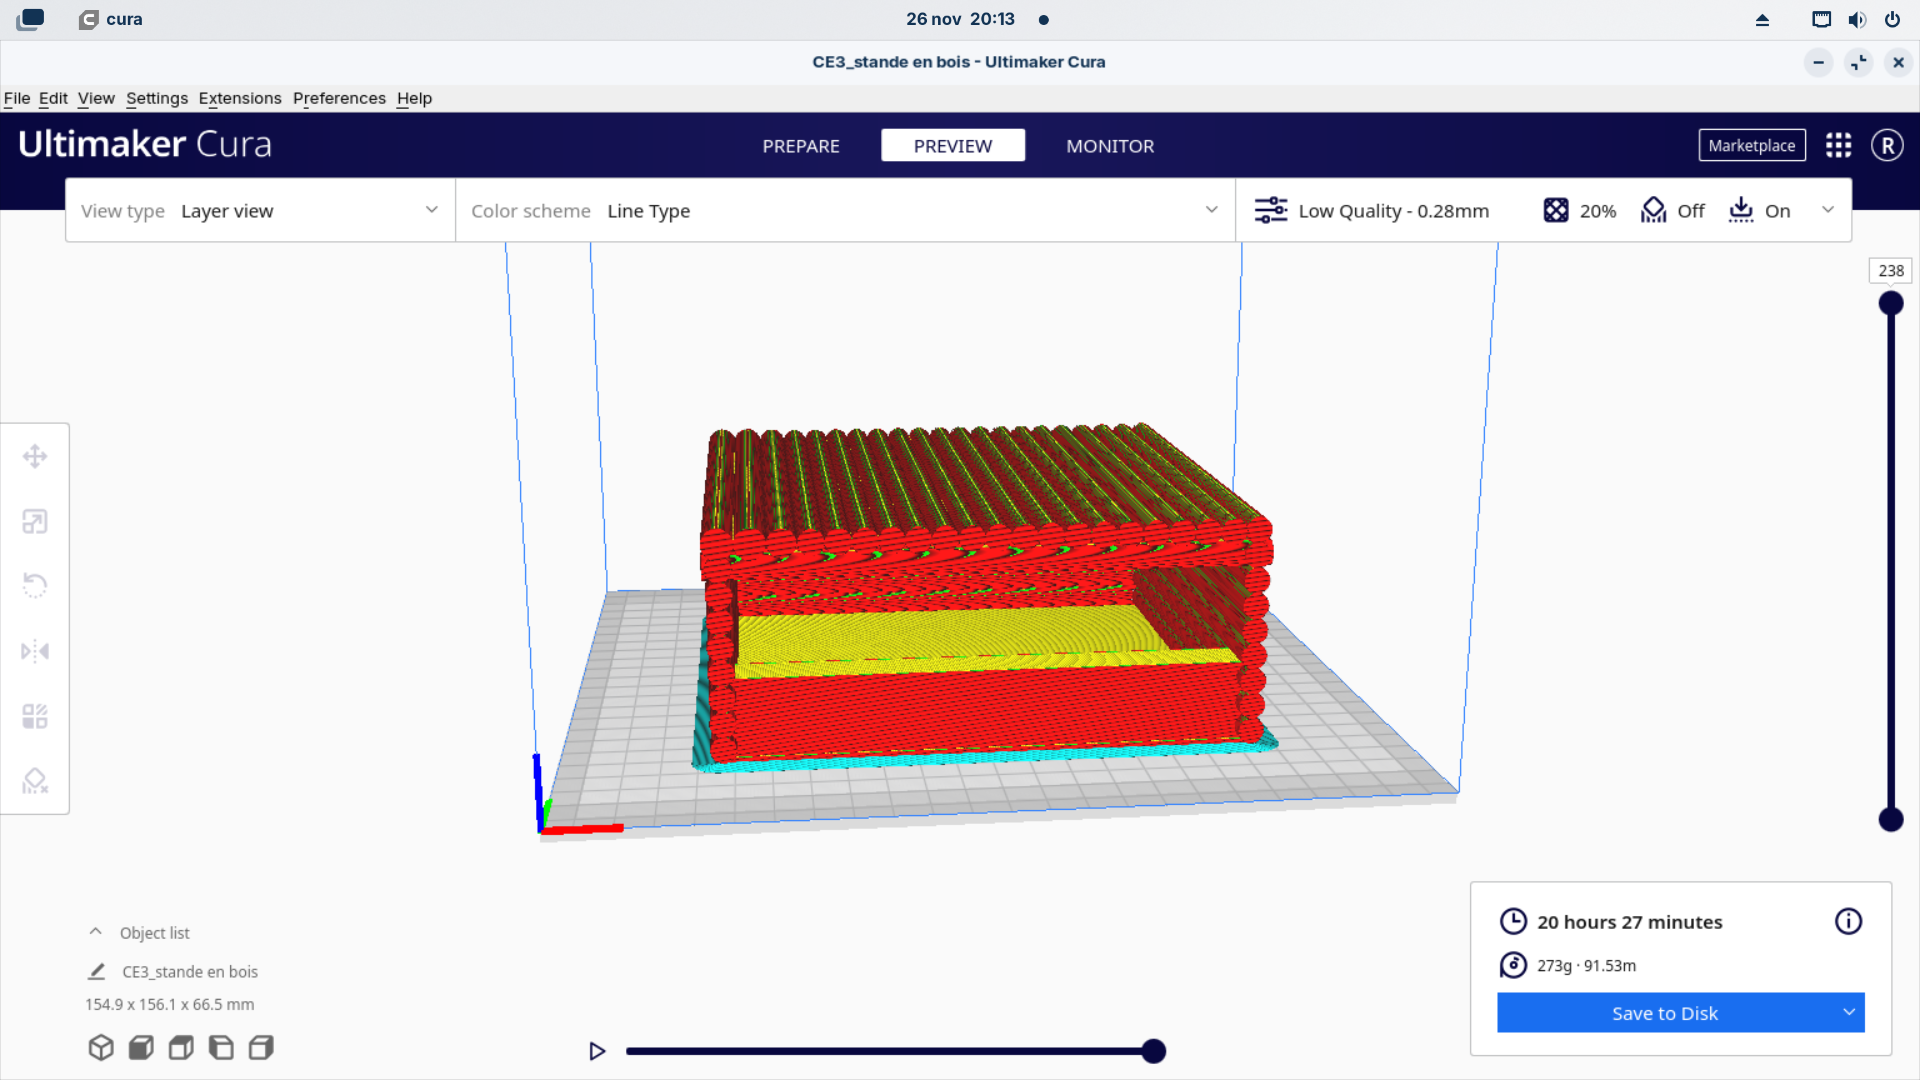1920x1080 pixels.
Task: Play the layer simulation
Action: pos(597,1051)
